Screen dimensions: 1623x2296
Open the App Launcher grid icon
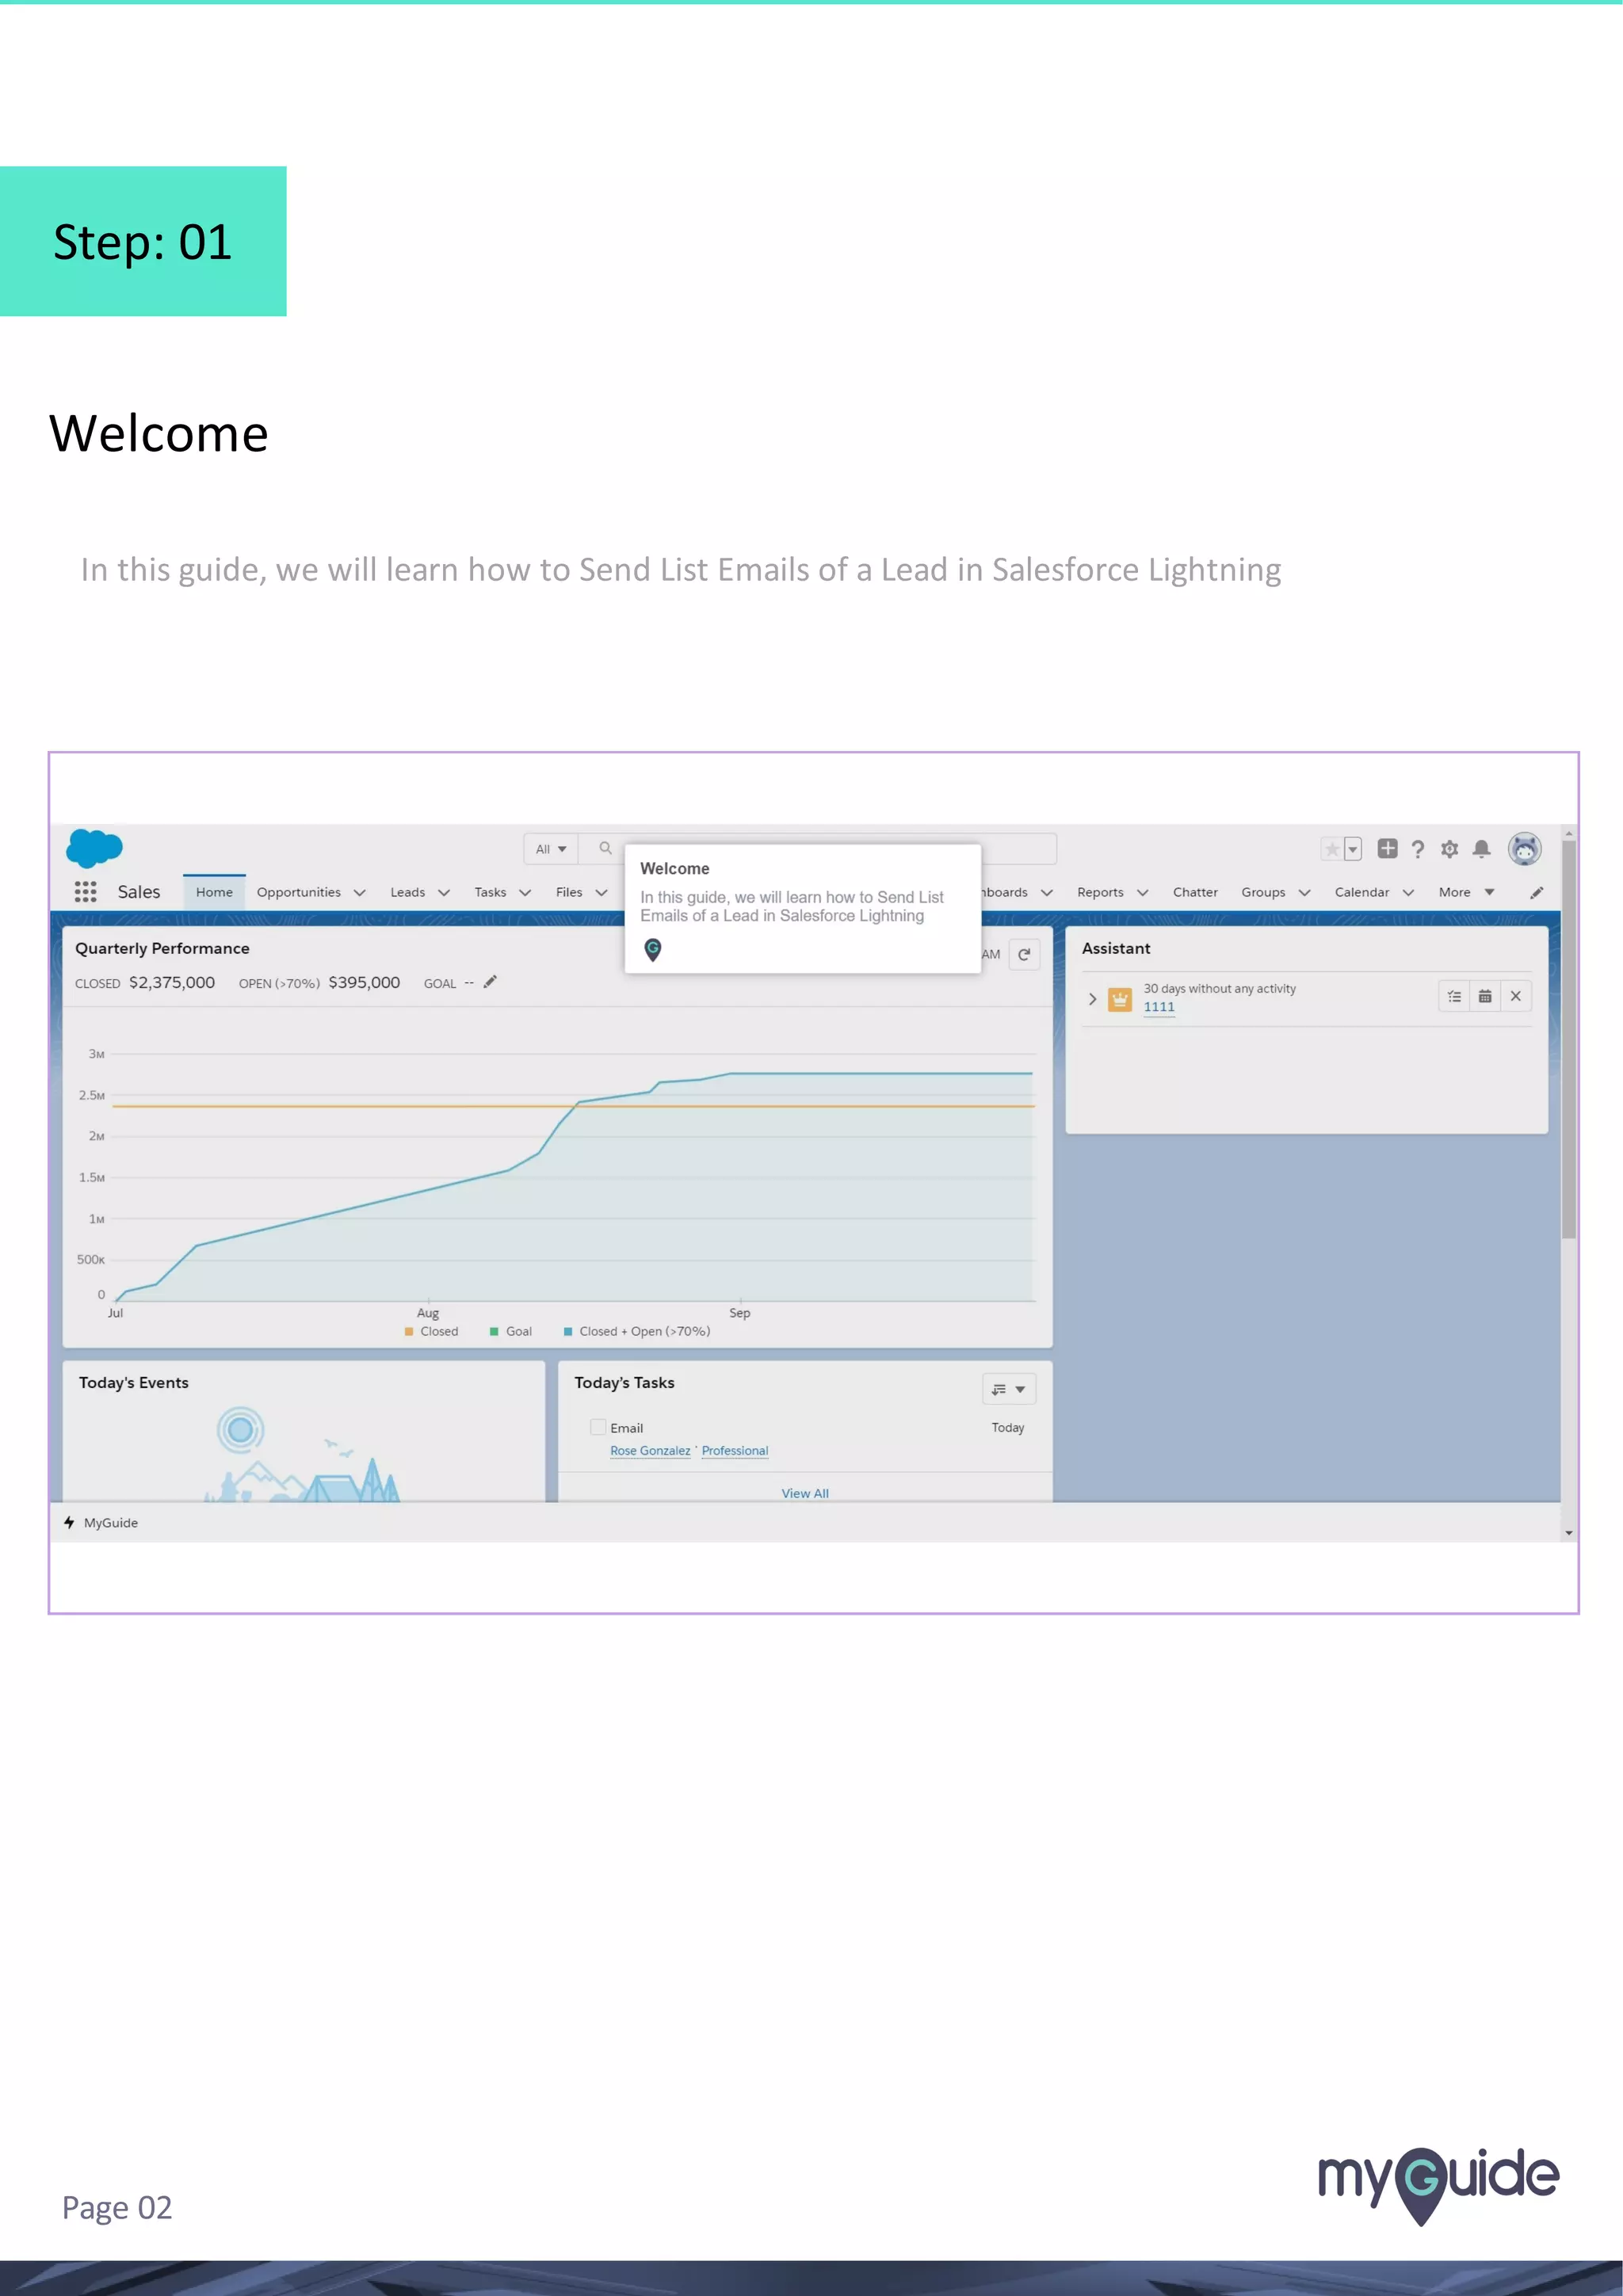click(x=85, y=892)
